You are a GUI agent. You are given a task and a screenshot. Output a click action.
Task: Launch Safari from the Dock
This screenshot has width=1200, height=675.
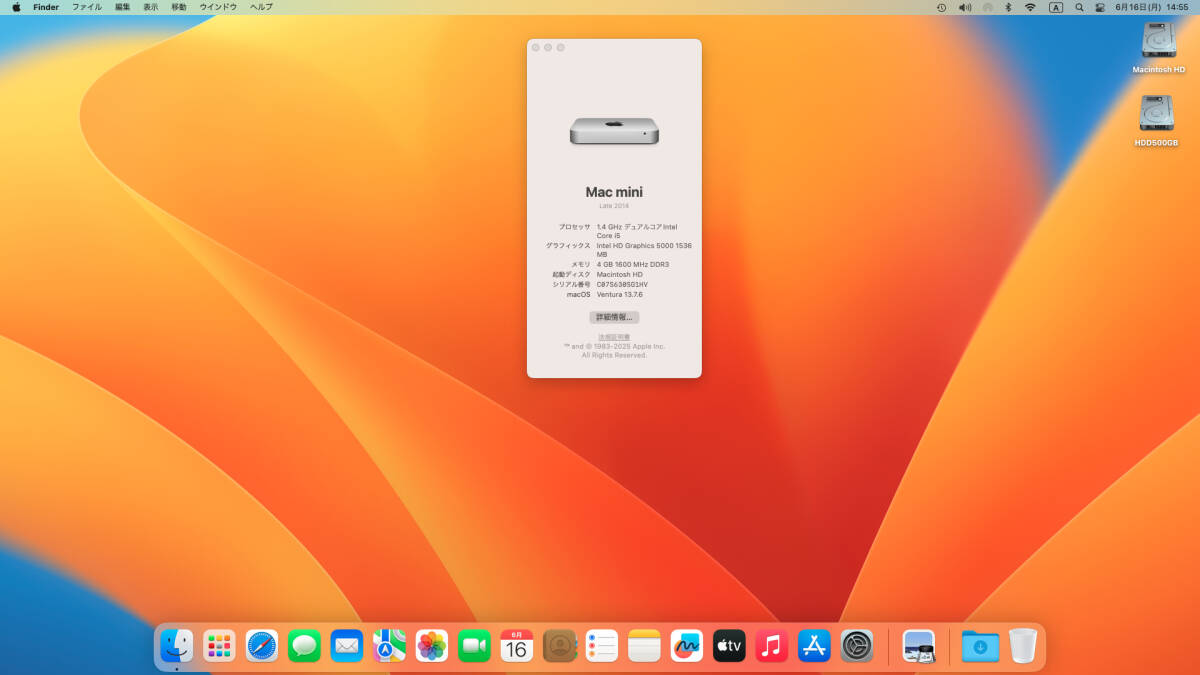(x=262, y=646)
